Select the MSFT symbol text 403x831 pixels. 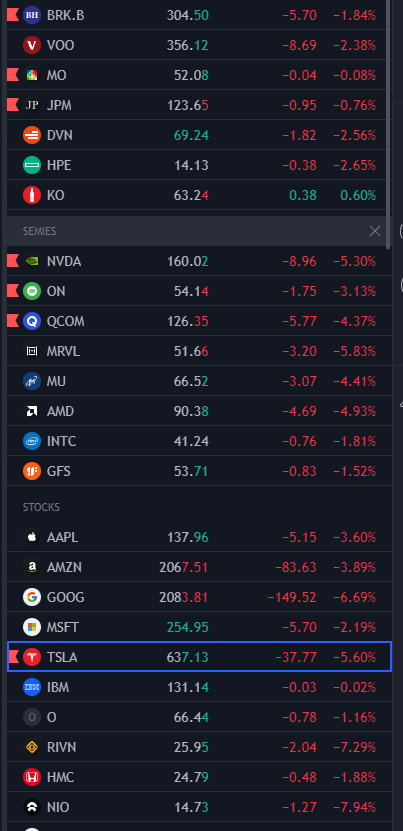pyautogui.click(x=63, y=627)
